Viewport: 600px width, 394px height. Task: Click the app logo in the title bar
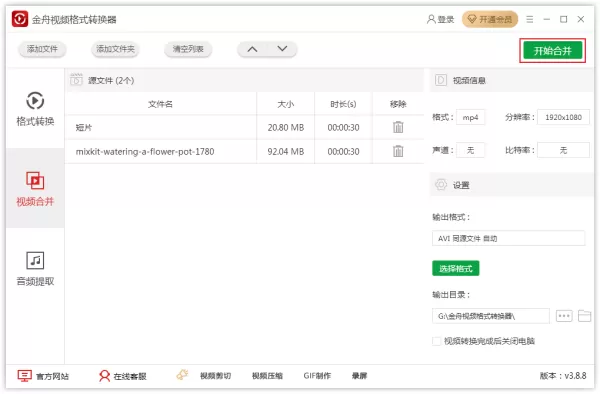[20, 19]
